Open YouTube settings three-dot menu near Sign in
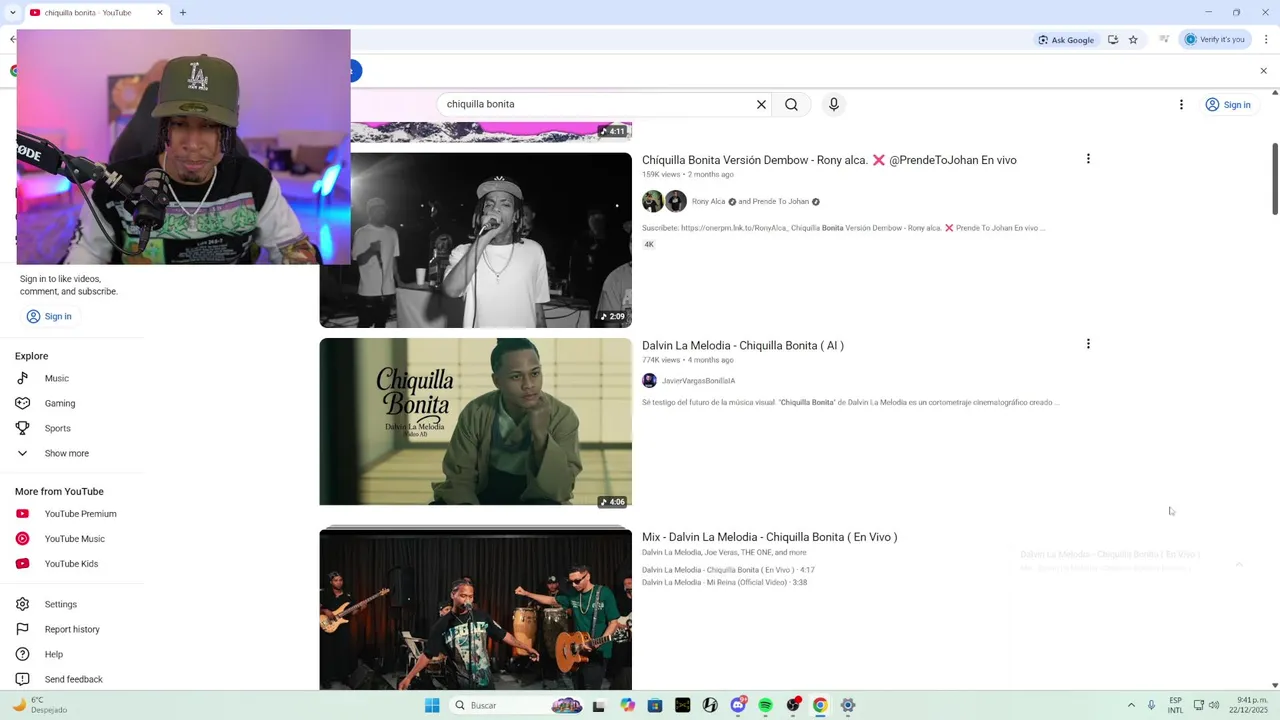 click(x=1181, y=104)
